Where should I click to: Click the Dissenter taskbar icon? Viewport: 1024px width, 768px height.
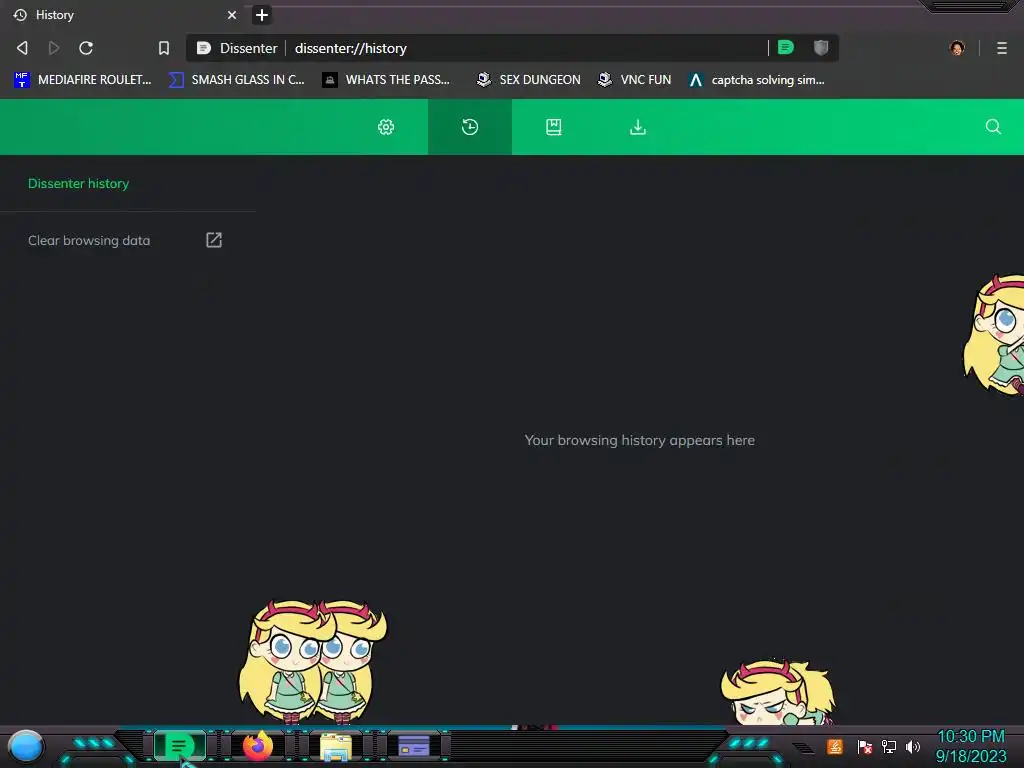tap(179, 745)
